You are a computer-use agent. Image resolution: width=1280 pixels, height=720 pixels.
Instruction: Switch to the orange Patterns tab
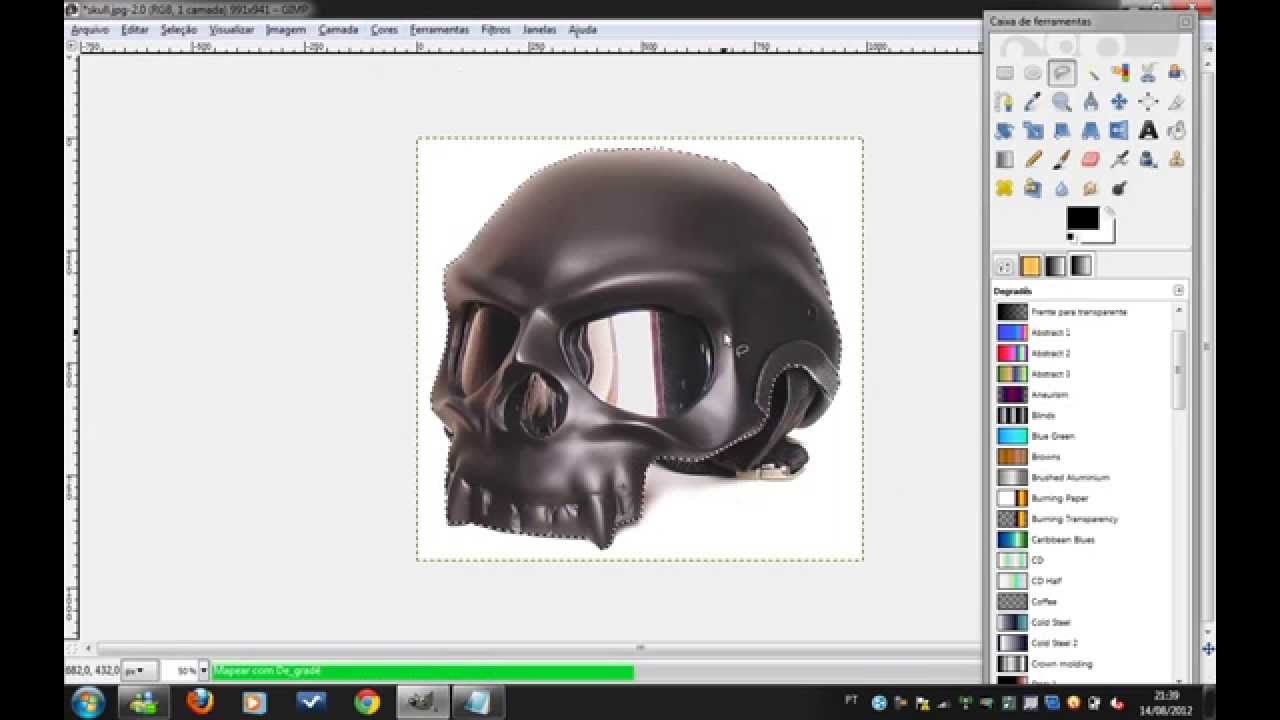pos(1030,266)
